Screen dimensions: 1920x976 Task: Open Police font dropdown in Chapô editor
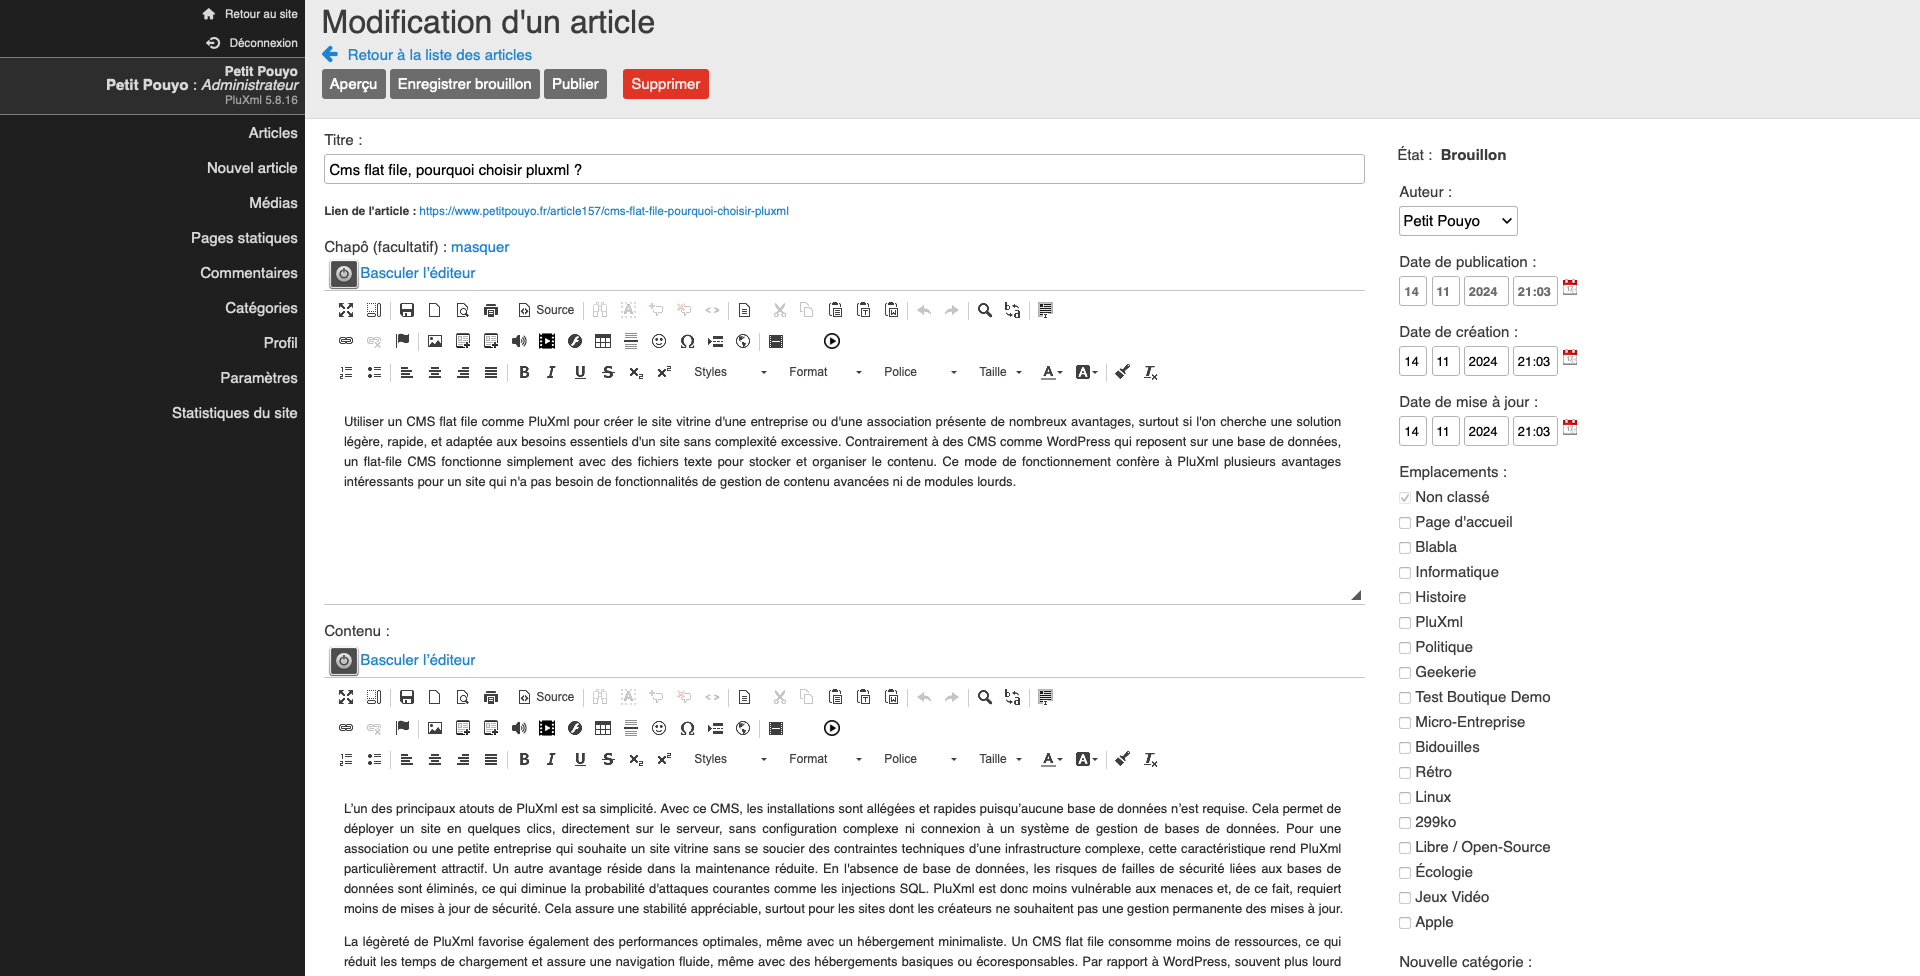pyautogui.click(x=920, y=372)
